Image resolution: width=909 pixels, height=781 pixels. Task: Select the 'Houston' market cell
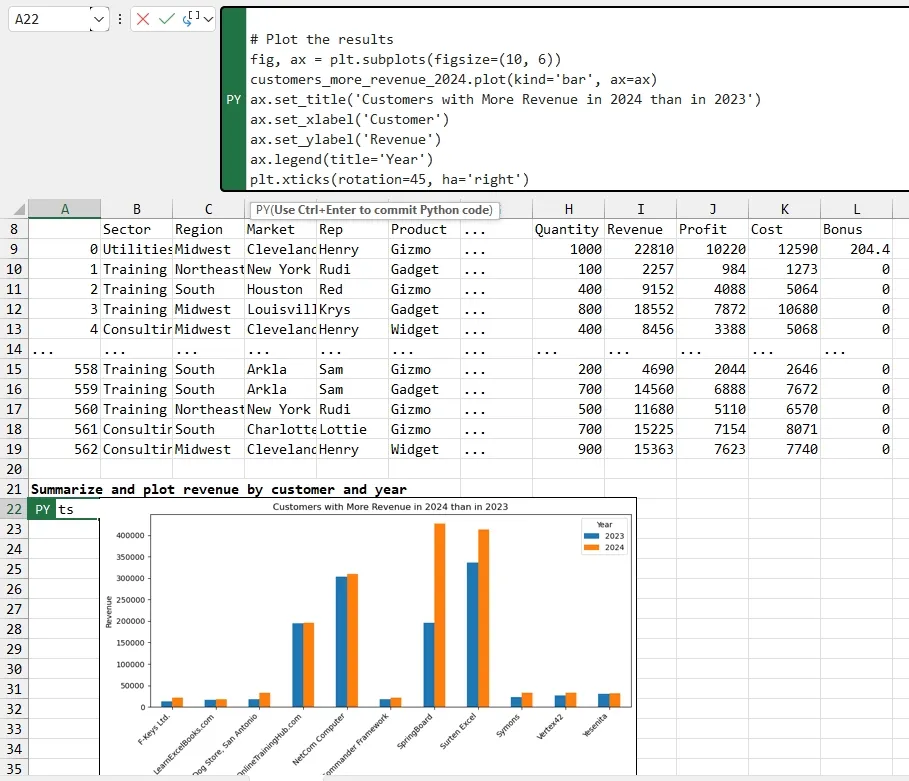pyautogui.click(x=280, y=289)
